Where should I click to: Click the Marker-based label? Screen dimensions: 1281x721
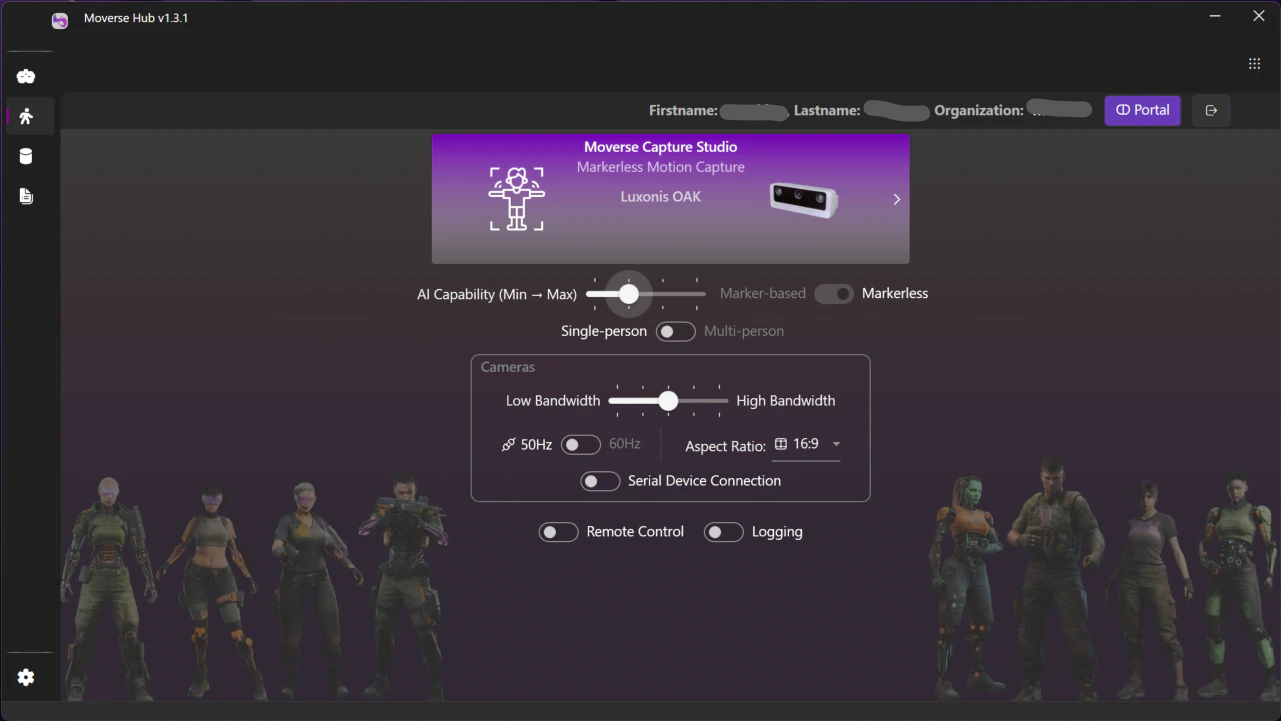tap(763, 294)
